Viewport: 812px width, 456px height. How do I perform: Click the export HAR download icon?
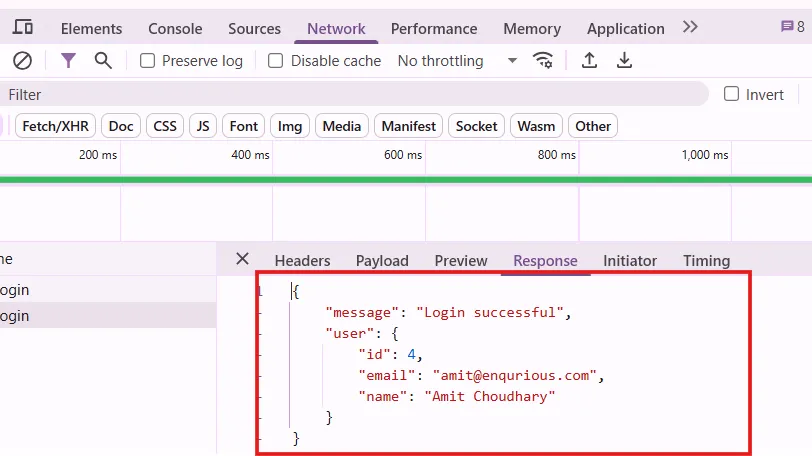click(x=625, y=61)
